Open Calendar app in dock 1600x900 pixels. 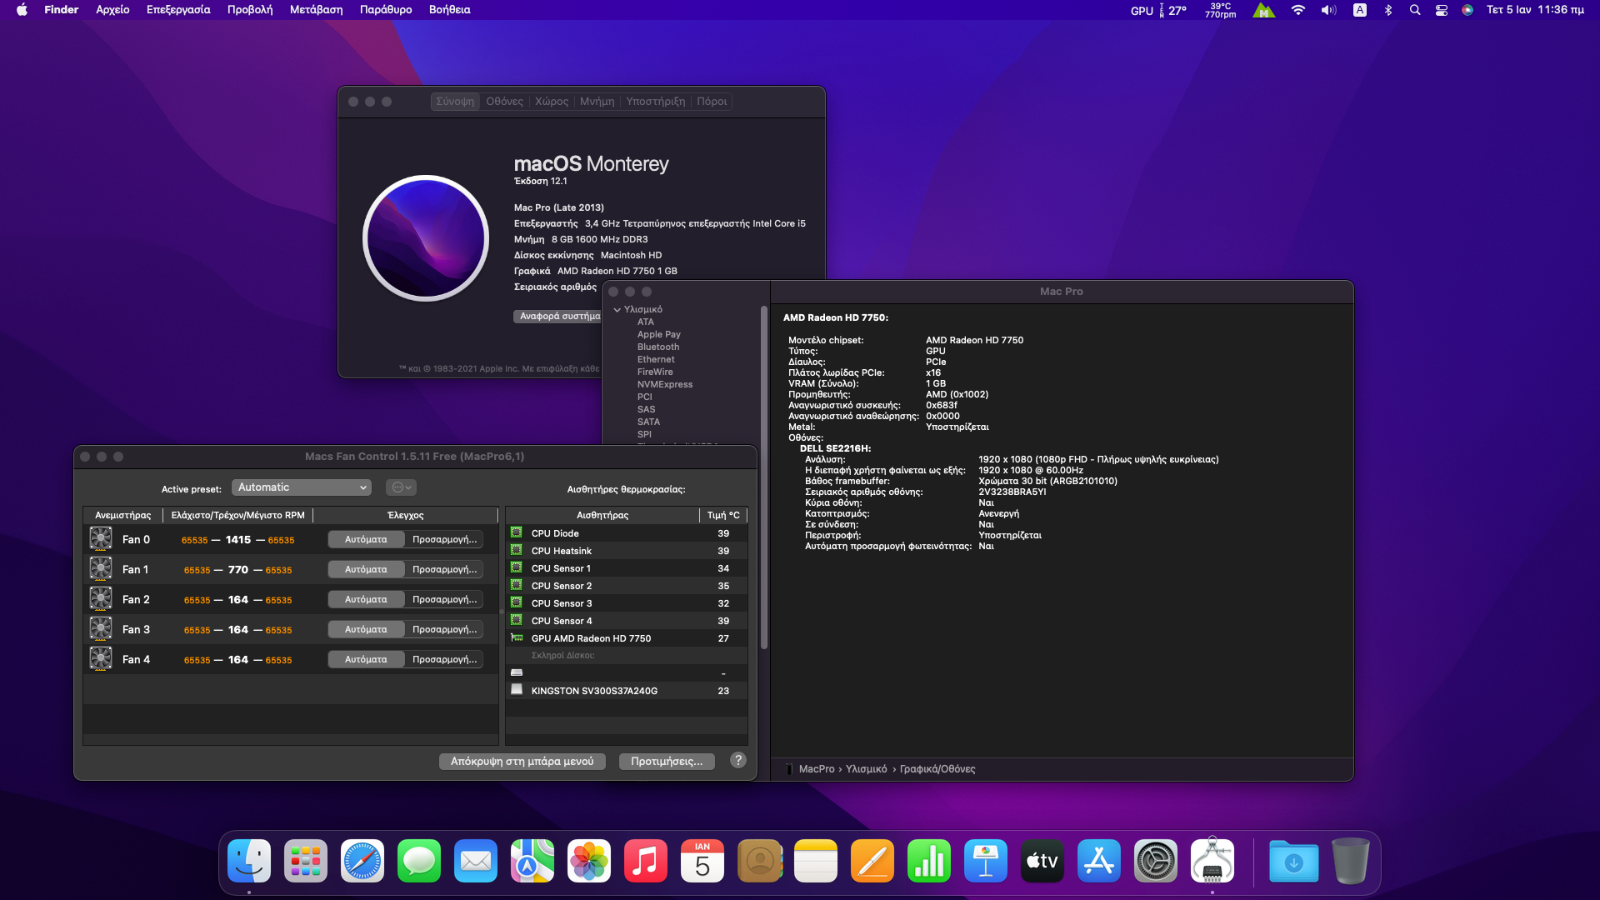pos(703,861)
